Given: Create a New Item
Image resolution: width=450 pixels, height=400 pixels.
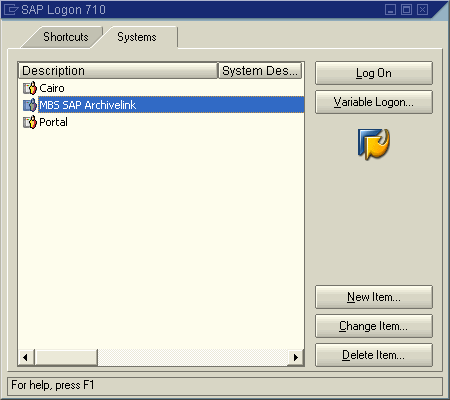Looking at the screenshot, I should point(374,297).
